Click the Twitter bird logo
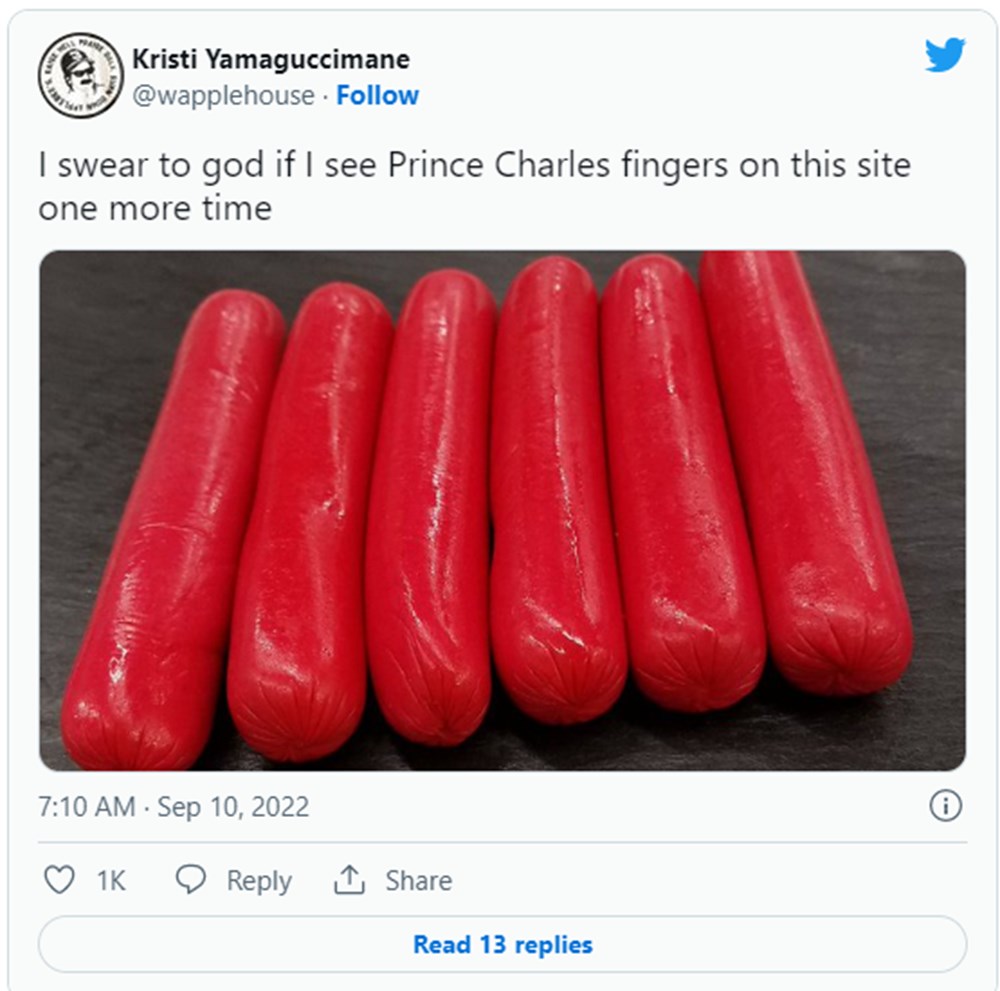Image resolution: width=1000 pixels, height=991 pixels. (x=944, y=55)
